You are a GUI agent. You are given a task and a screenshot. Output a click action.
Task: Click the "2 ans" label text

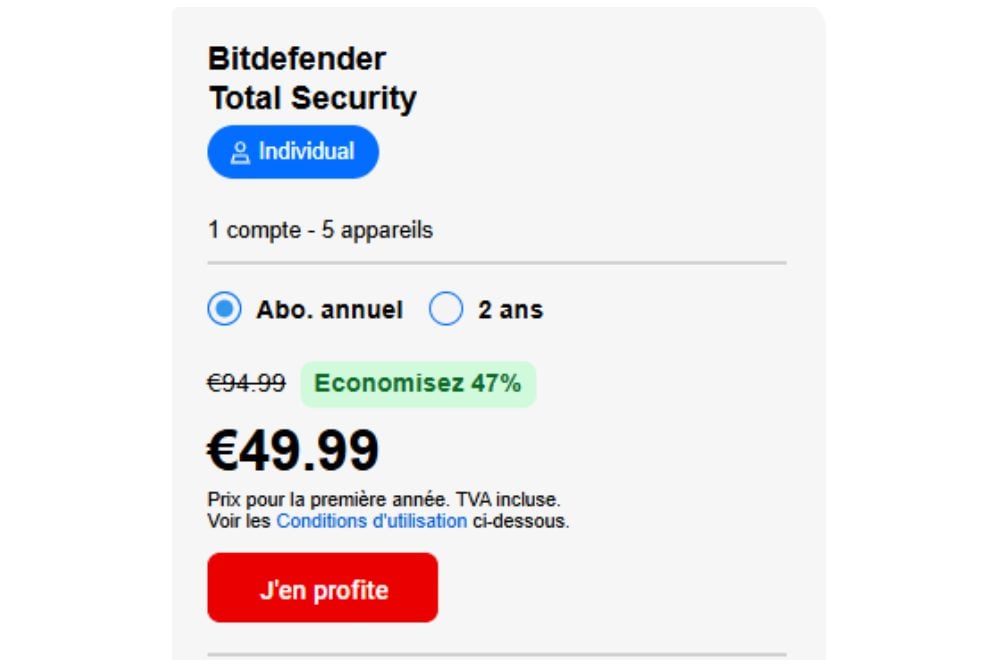510,310
